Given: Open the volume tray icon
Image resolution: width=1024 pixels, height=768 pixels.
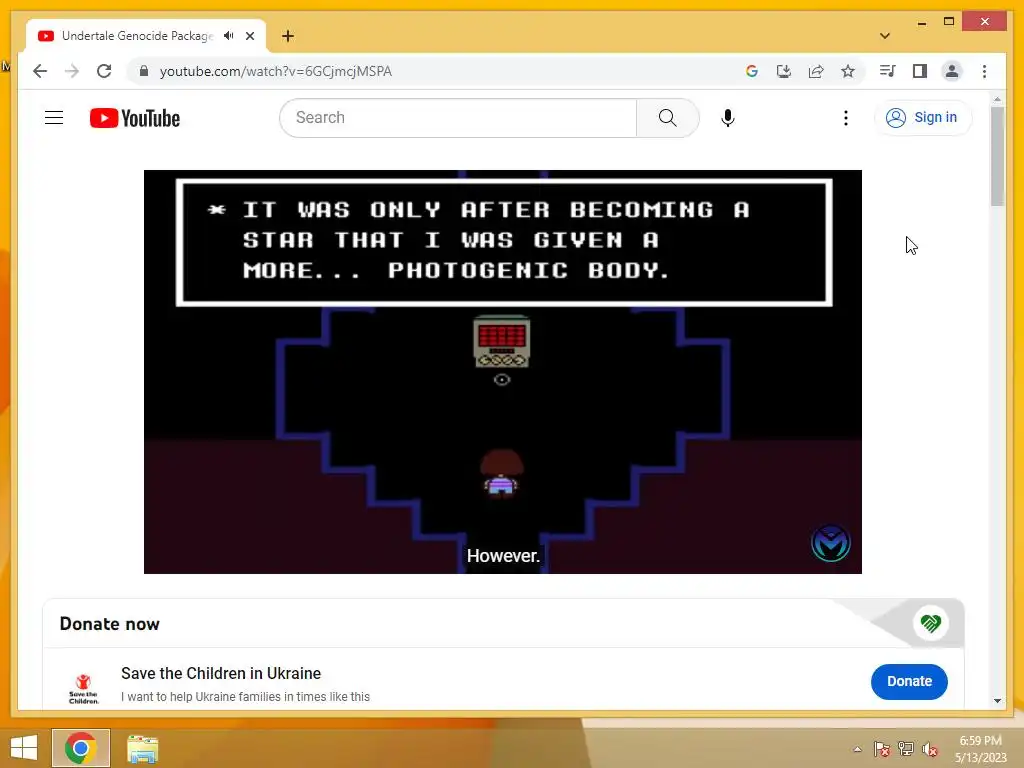Looking at the screenshot, I should coord(930,749).
